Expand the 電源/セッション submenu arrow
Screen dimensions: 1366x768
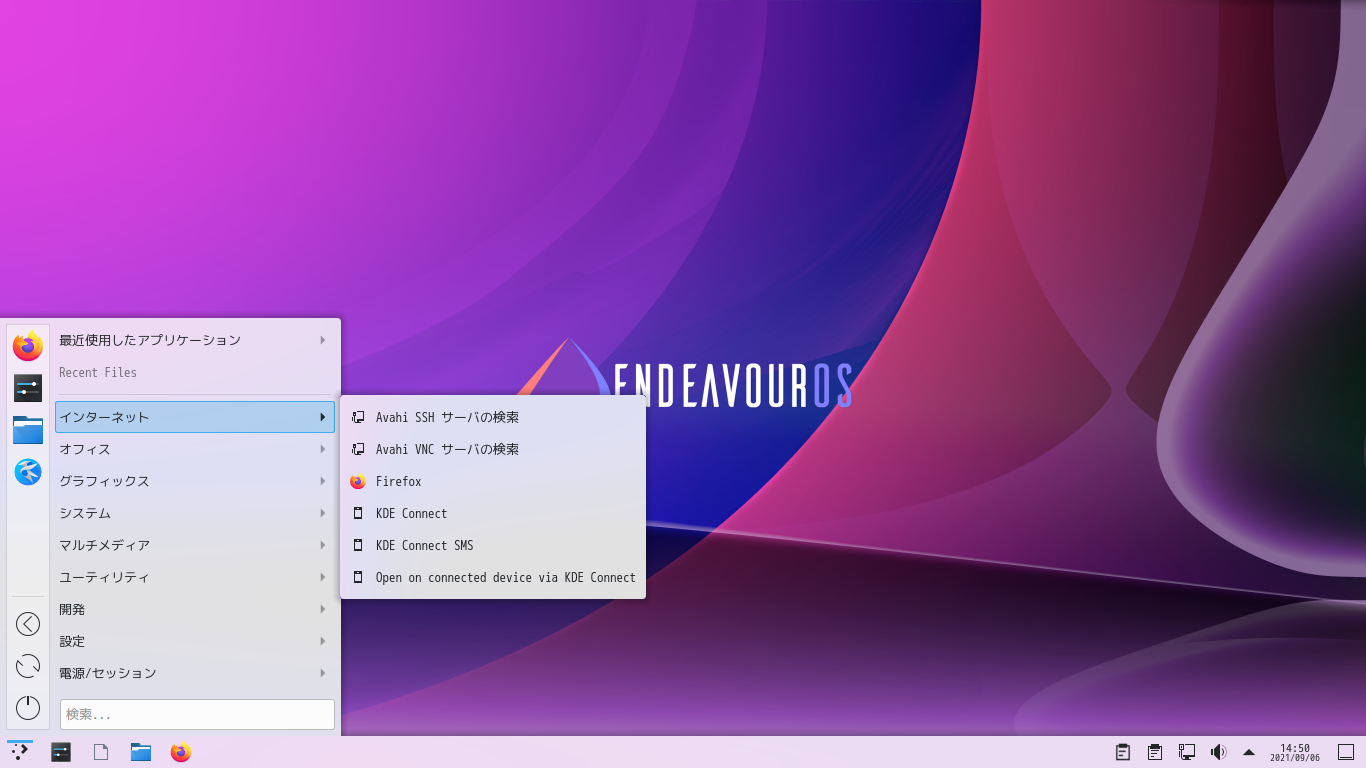point(323,673)
